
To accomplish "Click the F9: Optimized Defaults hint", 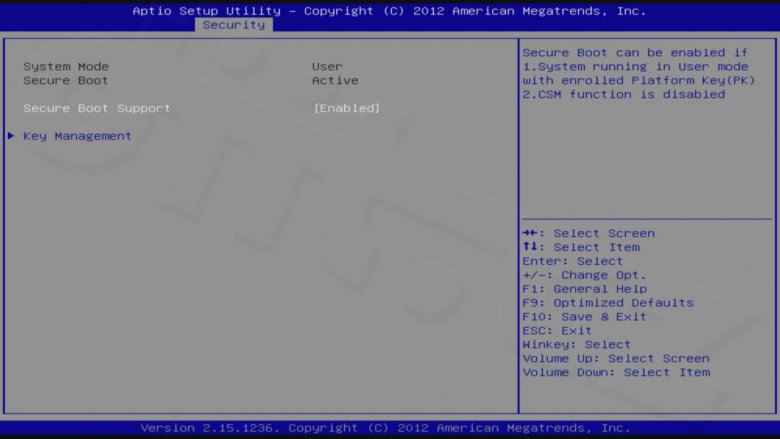I will click(x=608, y=303).
